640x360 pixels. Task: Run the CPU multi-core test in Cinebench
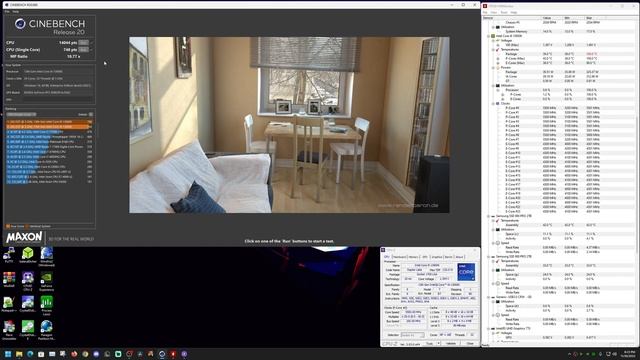(83, 42)
